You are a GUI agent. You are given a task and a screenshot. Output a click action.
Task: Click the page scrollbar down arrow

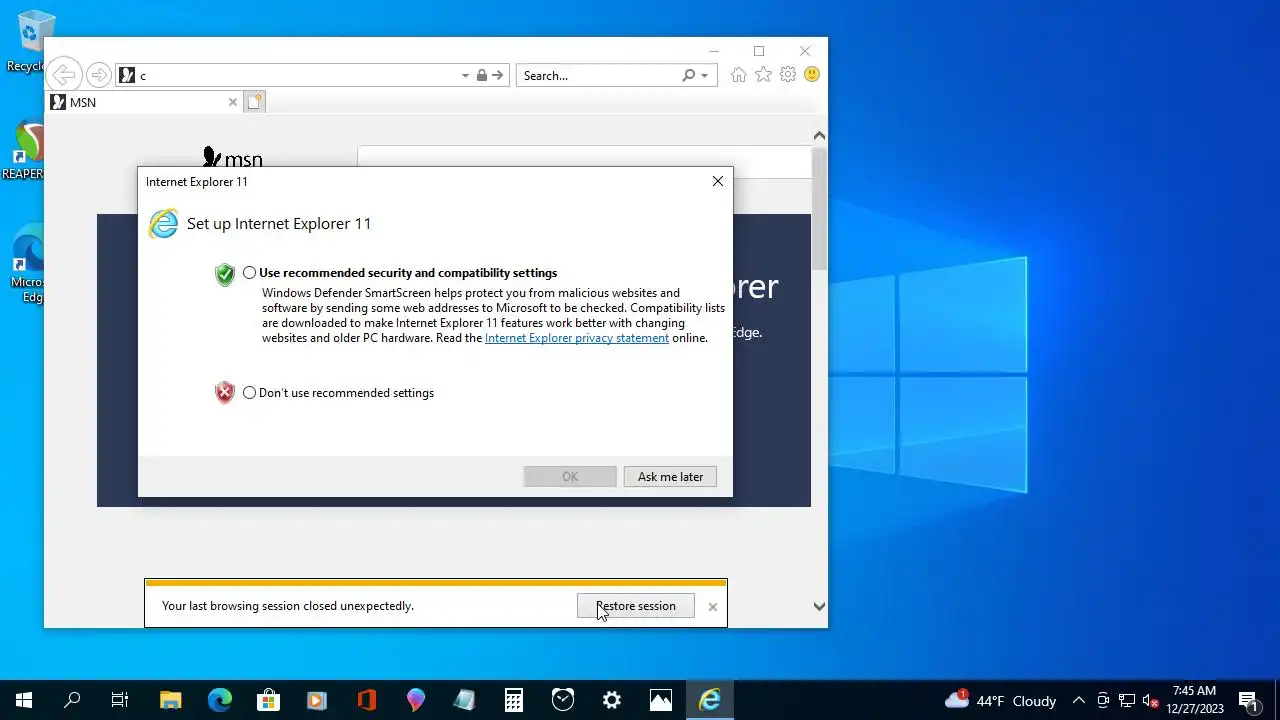coord(819,606)
